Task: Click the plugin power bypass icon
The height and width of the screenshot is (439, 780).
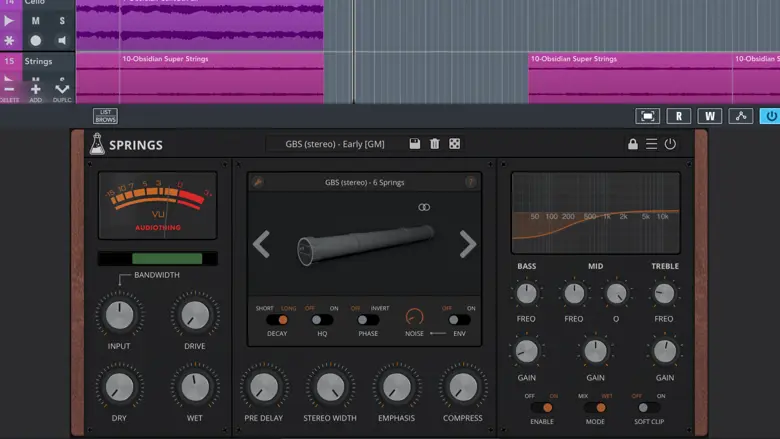Action: pyautogui.click(x=670, y=144)
